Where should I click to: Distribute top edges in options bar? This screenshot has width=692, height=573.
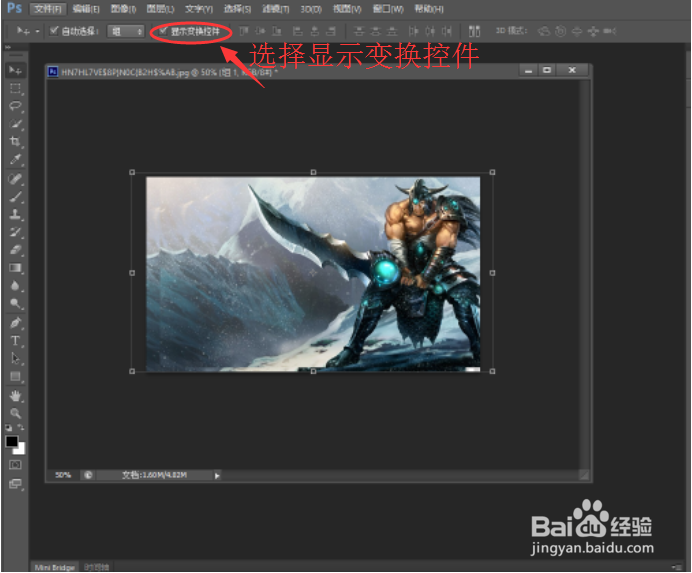coord(359,31)
